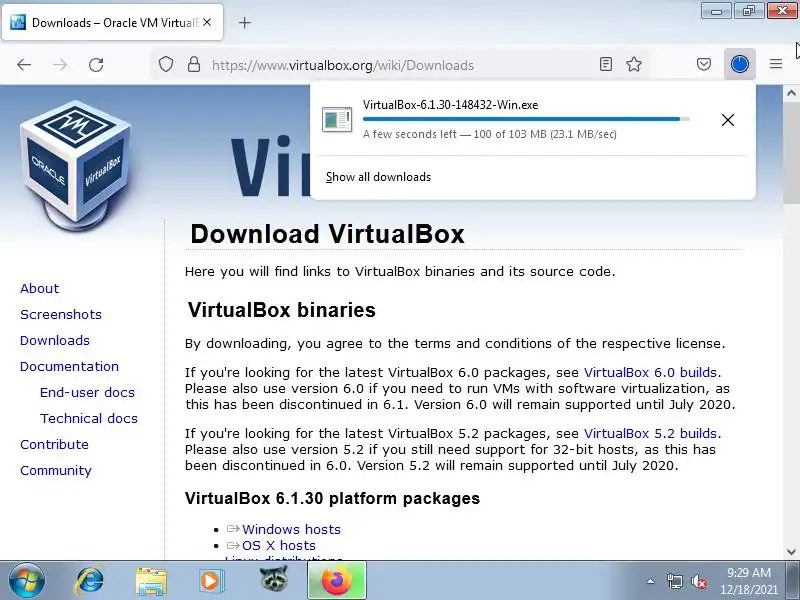Open the Documentation sidebar link
This screenshot has height=600, width=800.
point(69,366)
